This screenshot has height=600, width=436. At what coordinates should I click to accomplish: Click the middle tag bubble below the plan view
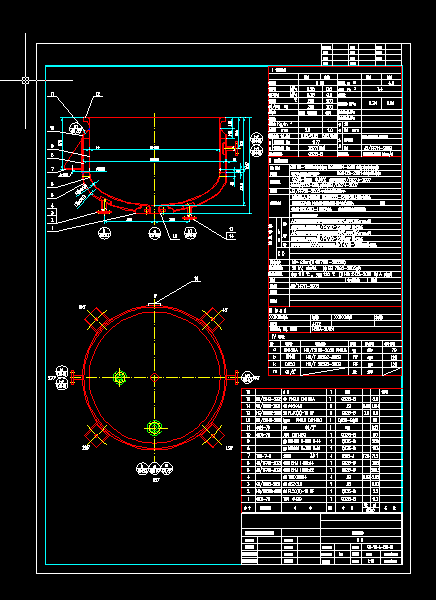click(x=155, y=468)
